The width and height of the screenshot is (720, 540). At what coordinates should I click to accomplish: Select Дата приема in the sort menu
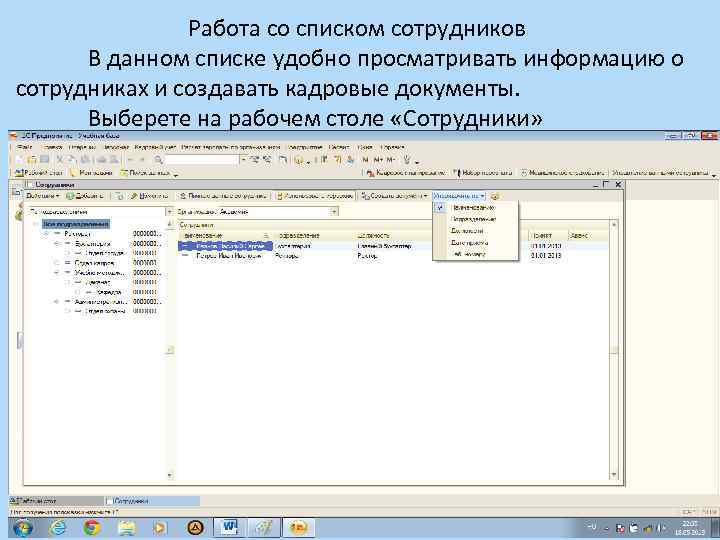click(475, 242)
